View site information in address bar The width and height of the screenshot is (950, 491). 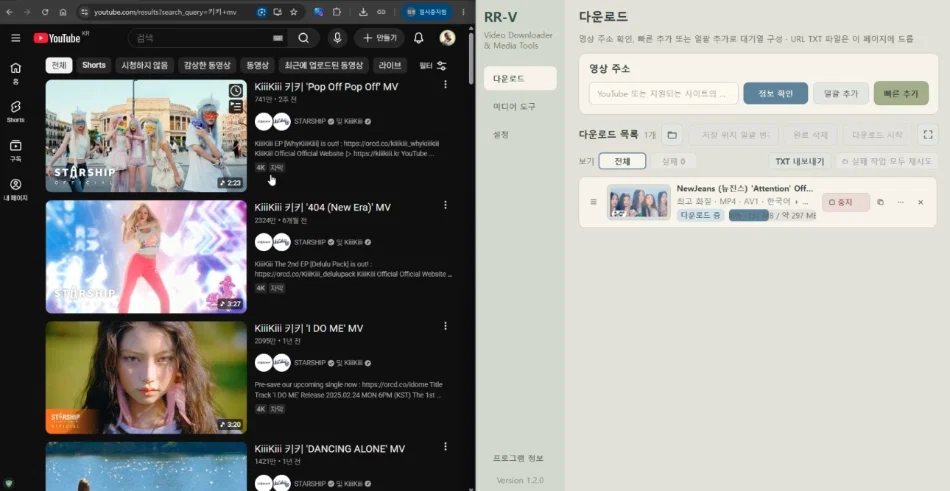click(x=84, y=12)
